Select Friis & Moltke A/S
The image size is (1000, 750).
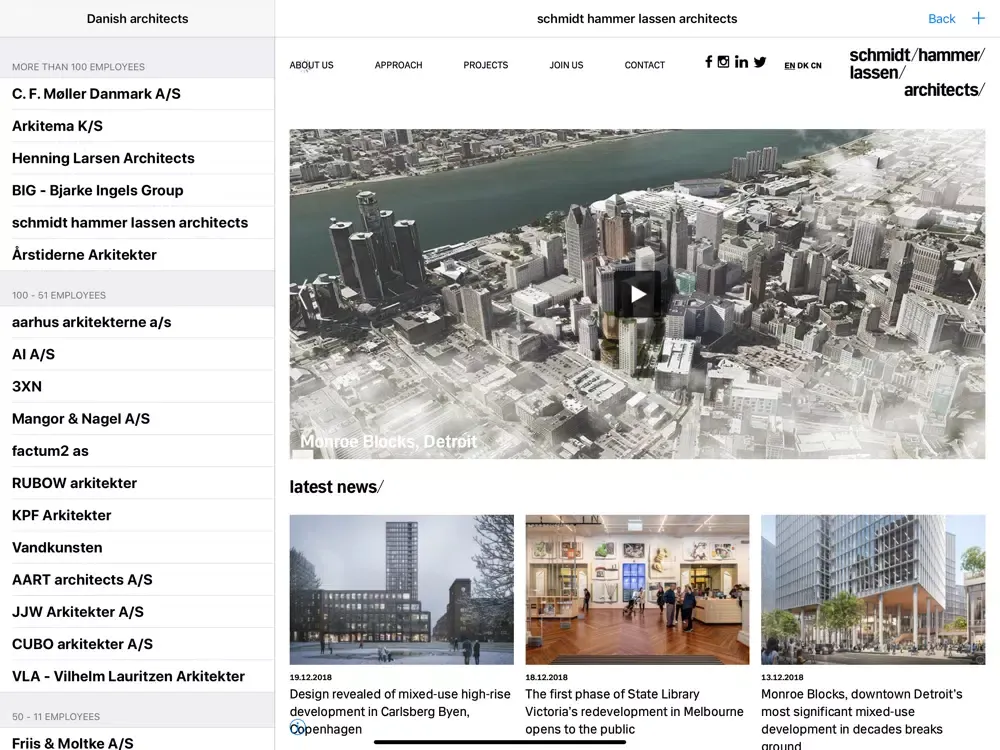tap(137, 741)
